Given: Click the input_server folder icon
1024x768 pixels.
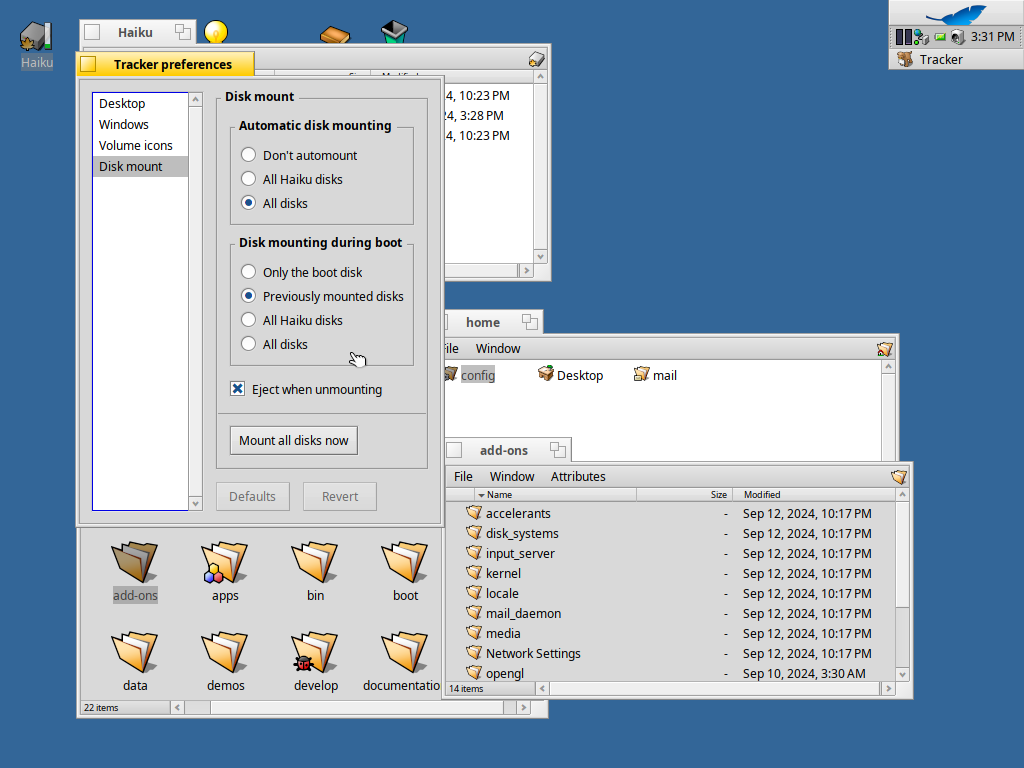Looking at the screenshot, I should pos(474,553).
